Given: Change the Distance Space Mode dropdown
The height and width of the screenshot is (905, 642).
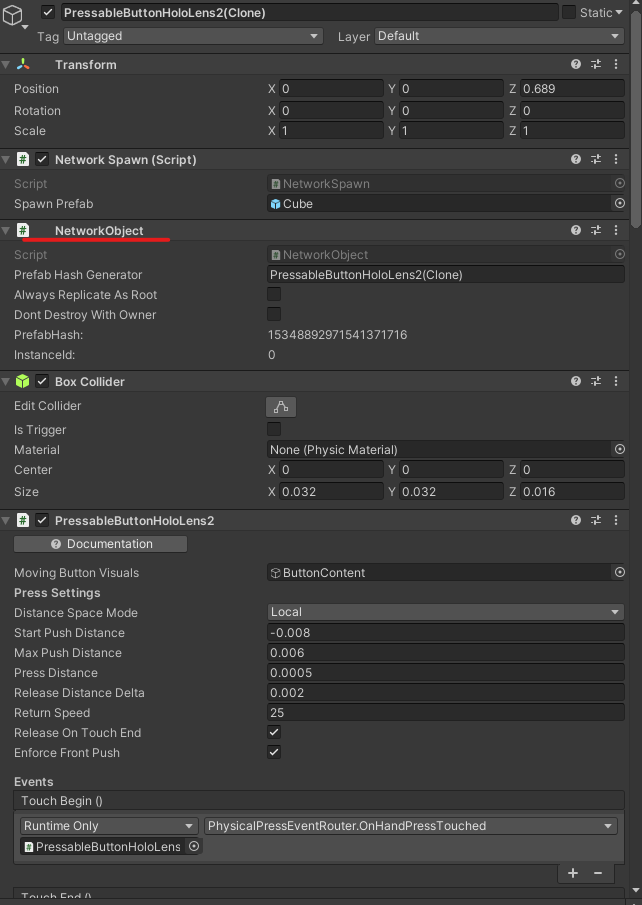Looking at the screenshot, I should pos(444,613).
